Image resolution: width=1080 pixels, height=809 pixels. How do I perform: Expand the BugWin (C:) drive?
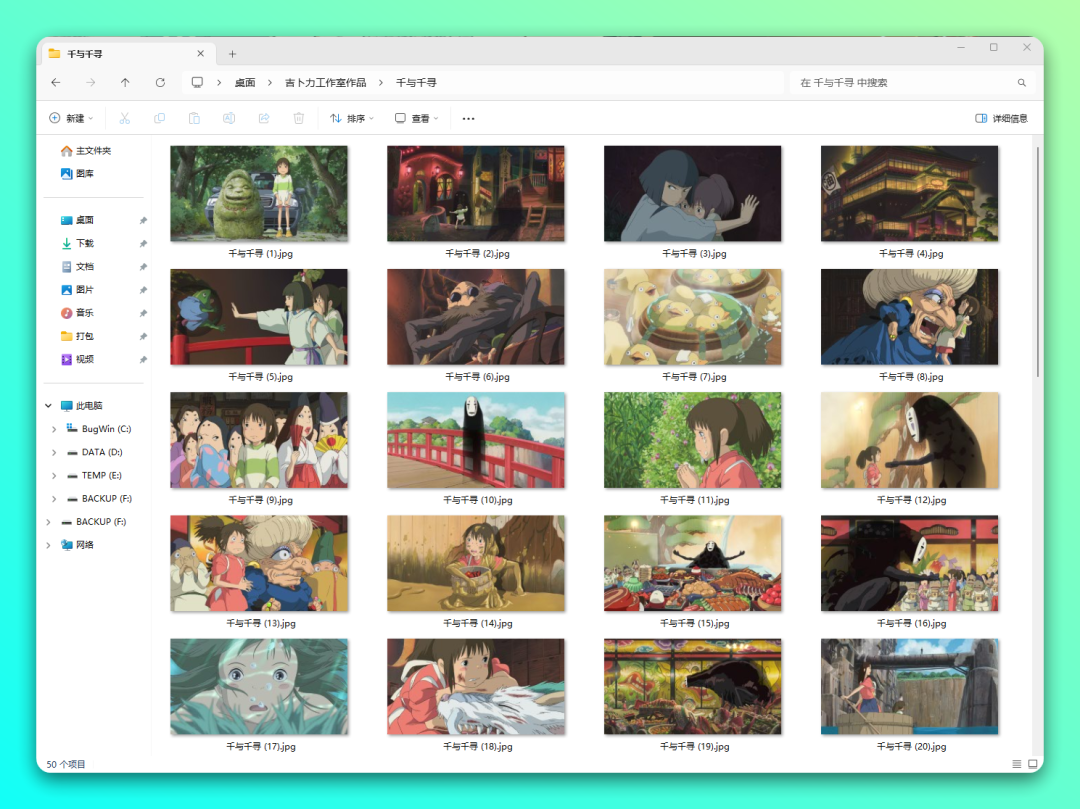coord(54,429)
